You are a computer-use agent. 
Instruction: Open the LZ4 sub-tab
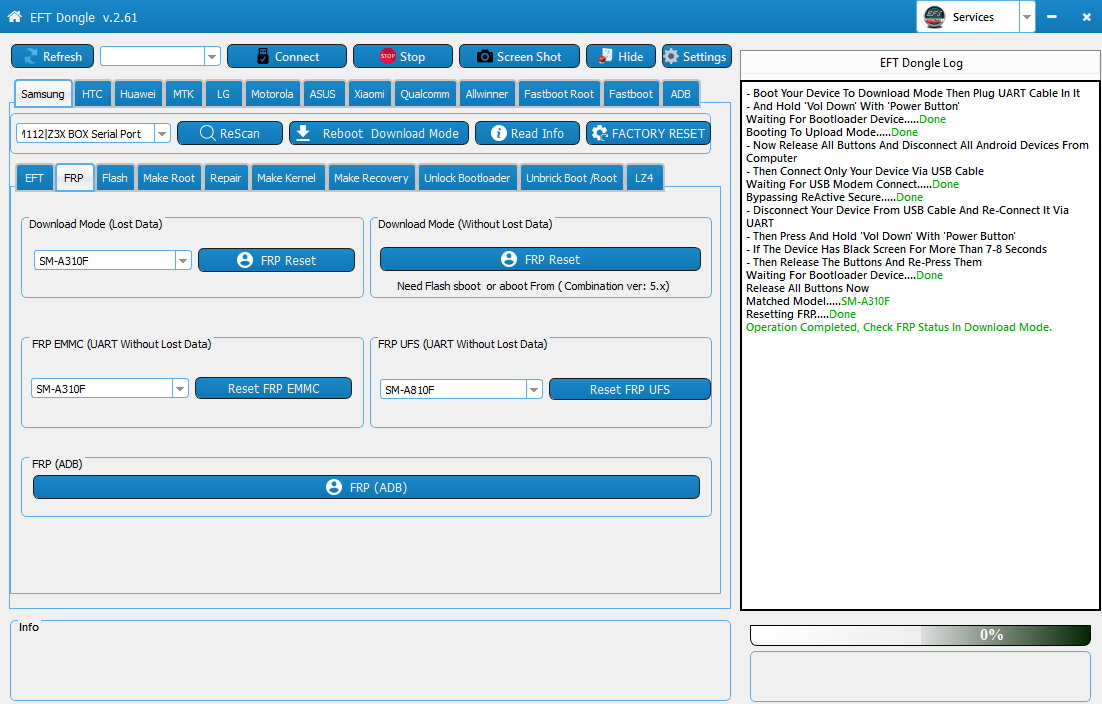click(644, 178)
